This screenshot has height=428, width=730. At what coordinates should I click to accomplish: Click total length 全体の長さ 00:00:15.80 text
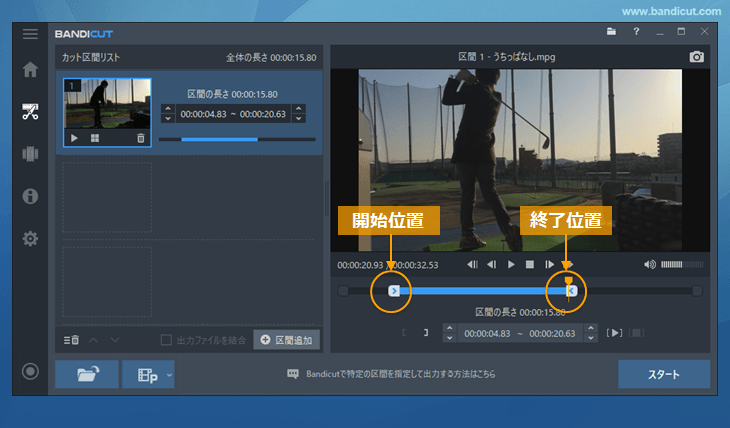(x=271, y=57)
